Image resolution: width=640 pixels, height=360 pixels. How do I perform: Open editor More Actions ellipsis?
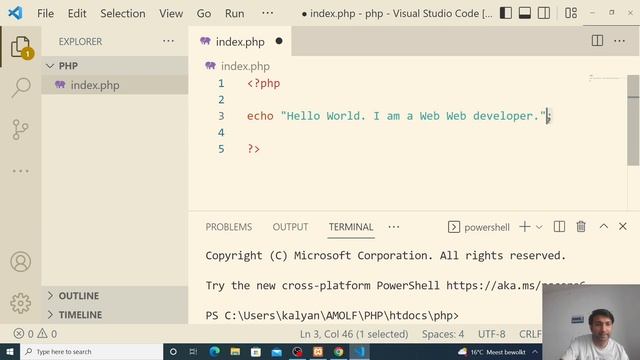(619, 41)
